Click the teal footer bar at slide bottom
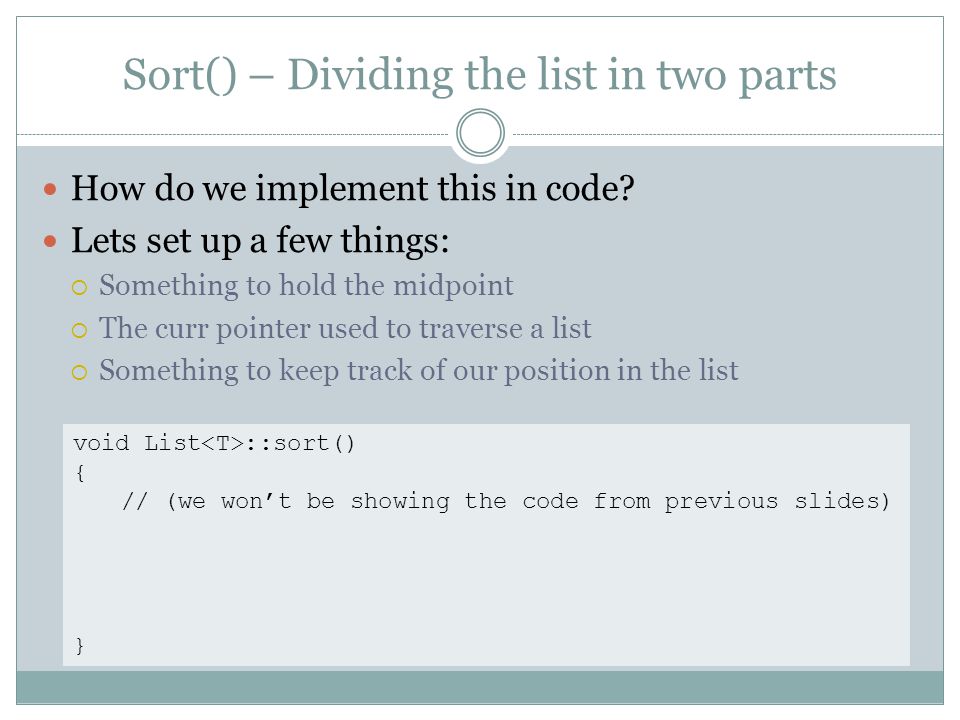The width and height of the screenshot is (960, 720). (480, 687)
